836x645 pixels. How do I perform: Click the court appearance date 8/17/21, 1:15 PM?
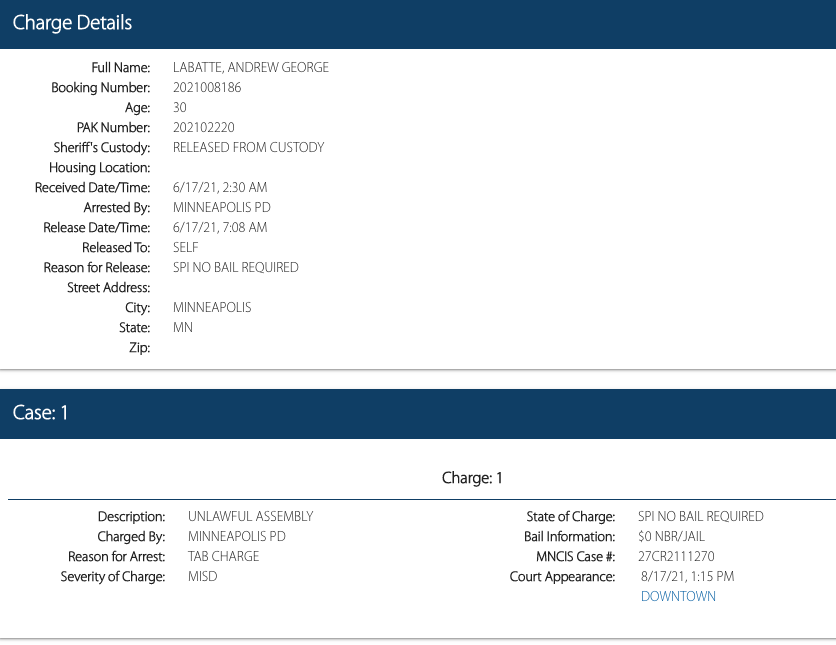(x=687, y=576)
